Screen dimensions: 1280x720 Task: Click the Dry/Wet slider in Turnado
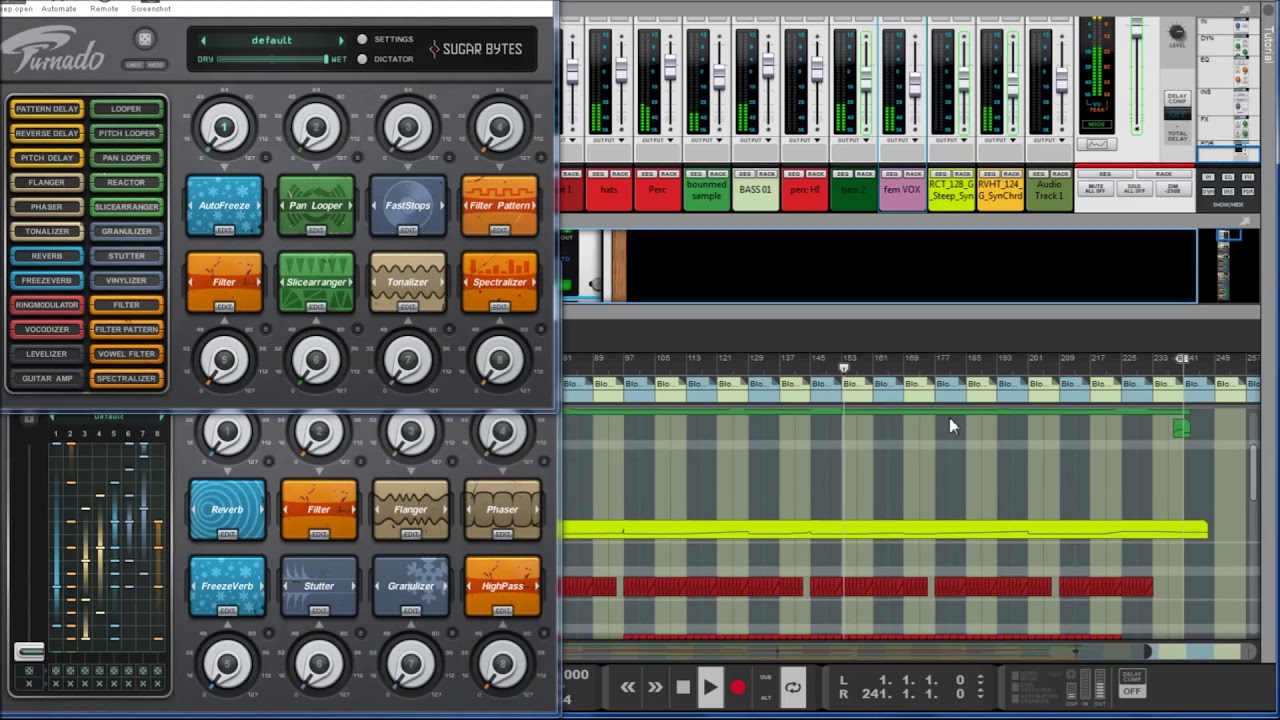click(x=272, y=59)
